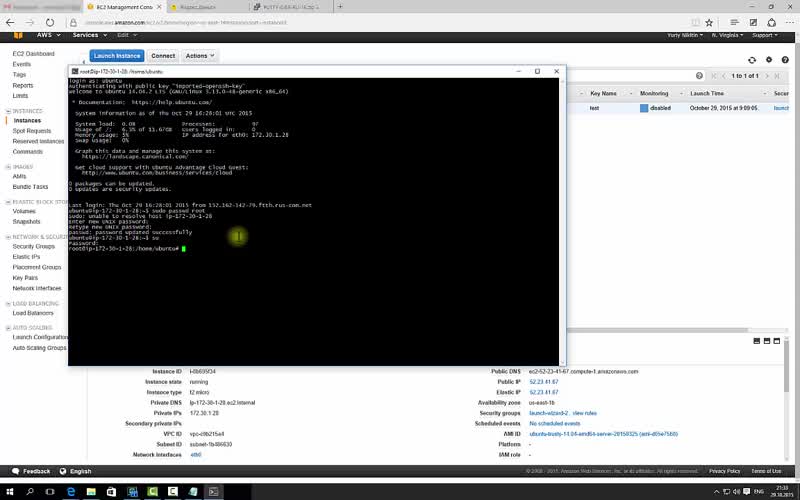Open a new browser tab
The image size is (800, 500).
pos(340,7)
